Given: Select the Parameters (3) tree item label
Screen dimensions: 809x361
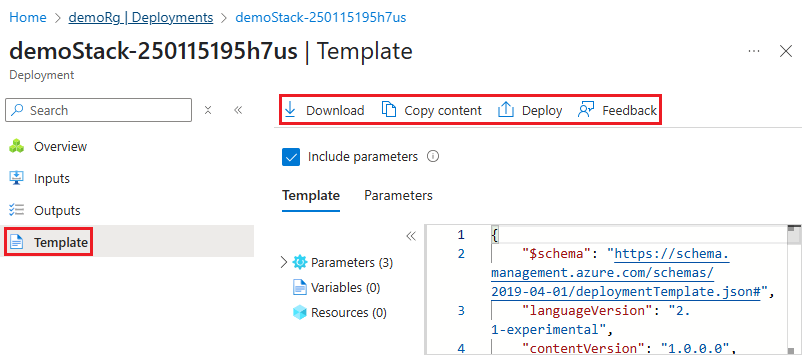Looking at the screenshot, I should pos(352,262).
